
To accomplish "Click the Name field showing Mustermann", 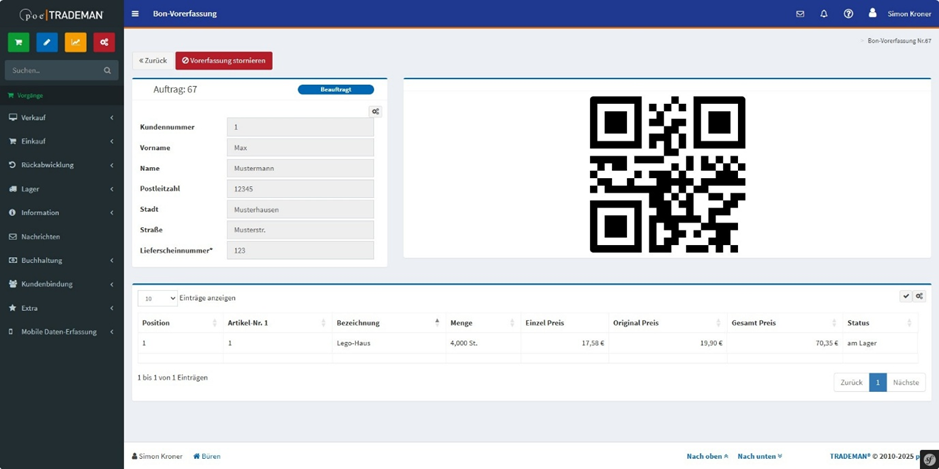I will (x=300, y=168).
